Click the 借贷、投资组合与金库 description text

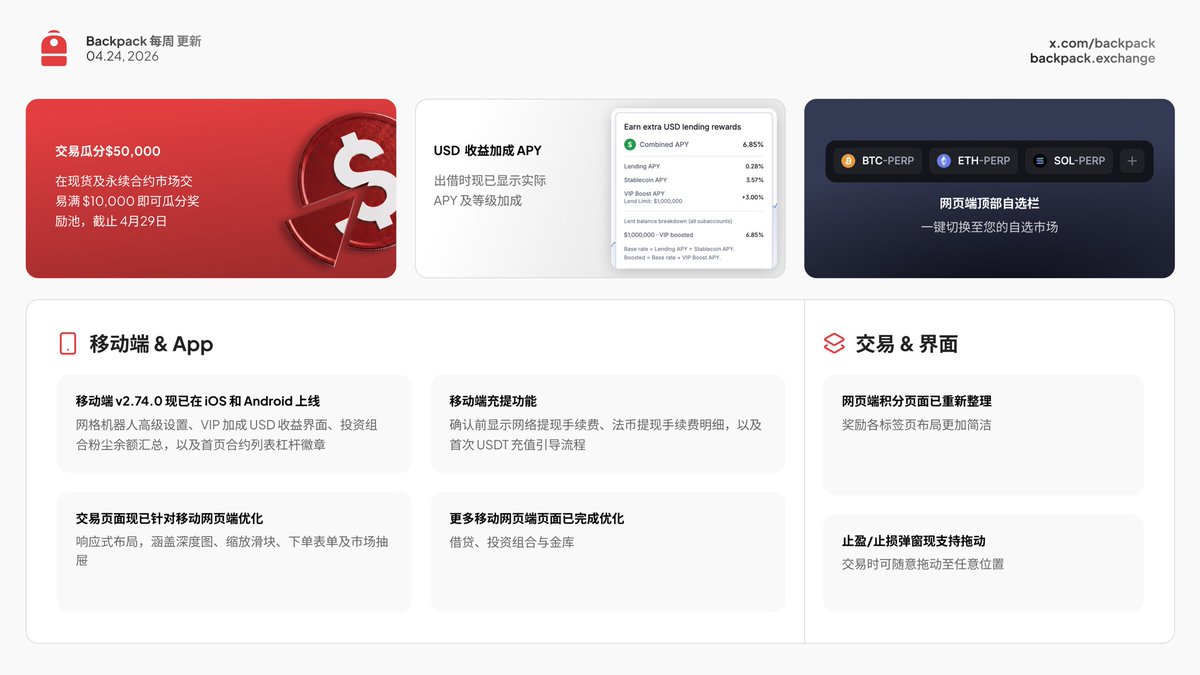pos(512,542)
